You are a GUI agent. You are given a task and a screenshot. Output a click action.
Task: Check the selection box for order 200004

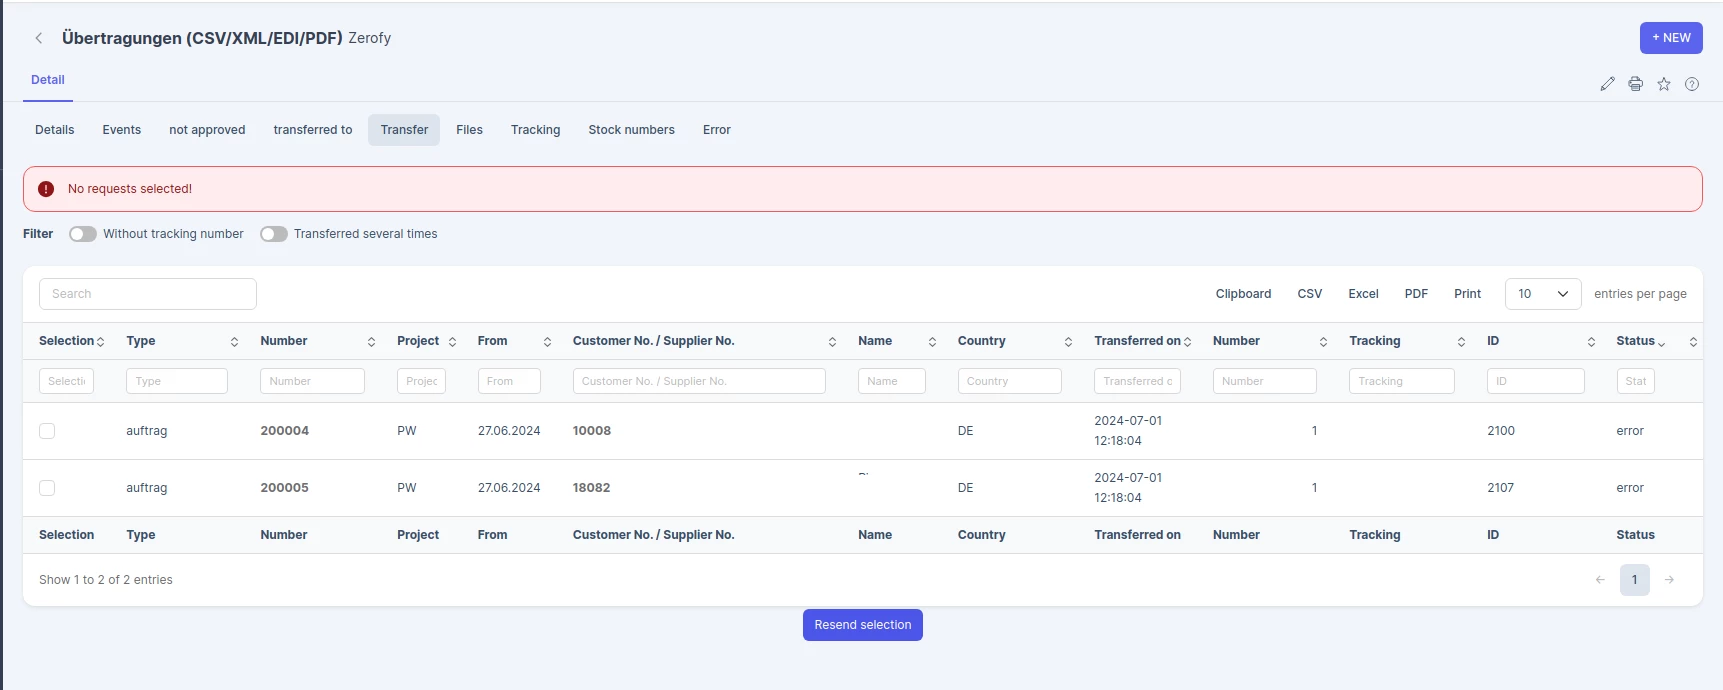47,431
